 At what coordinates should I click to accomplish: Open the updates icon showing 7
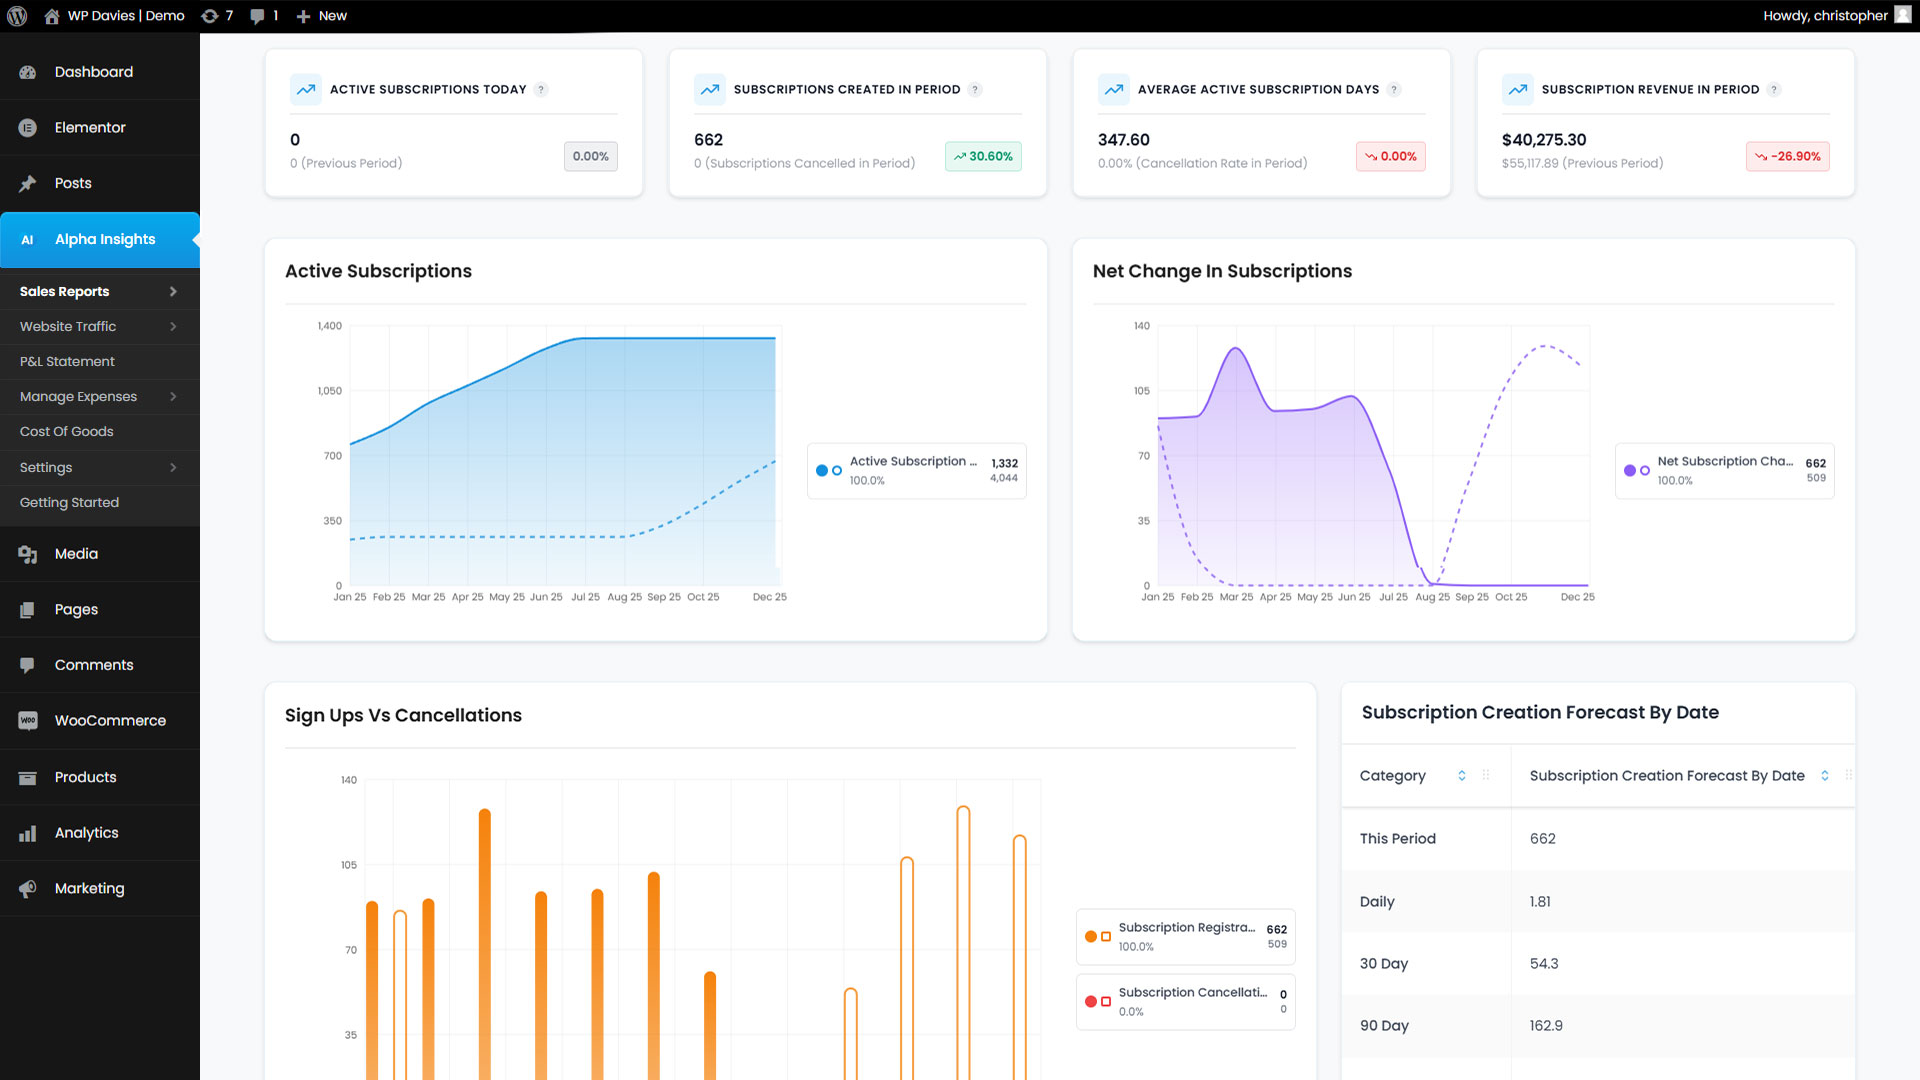[210, 16]
